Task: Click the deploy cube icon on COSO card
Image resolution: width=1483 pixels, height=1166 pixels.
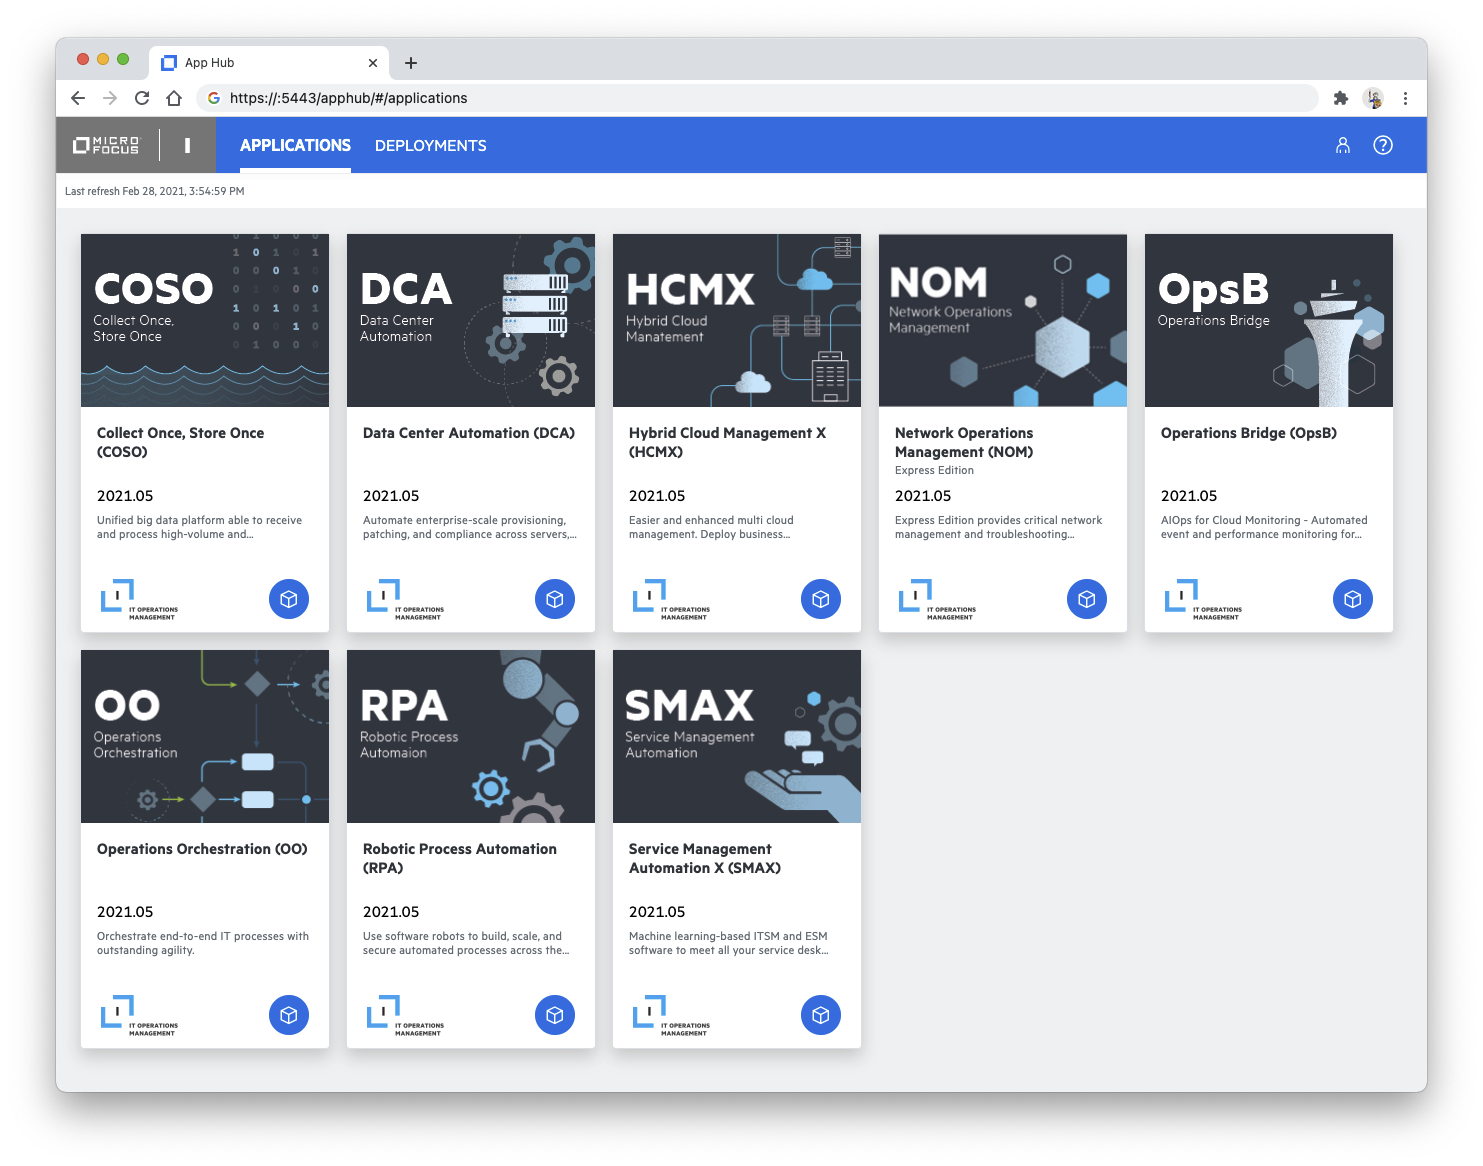Action: tap(289, 599)
